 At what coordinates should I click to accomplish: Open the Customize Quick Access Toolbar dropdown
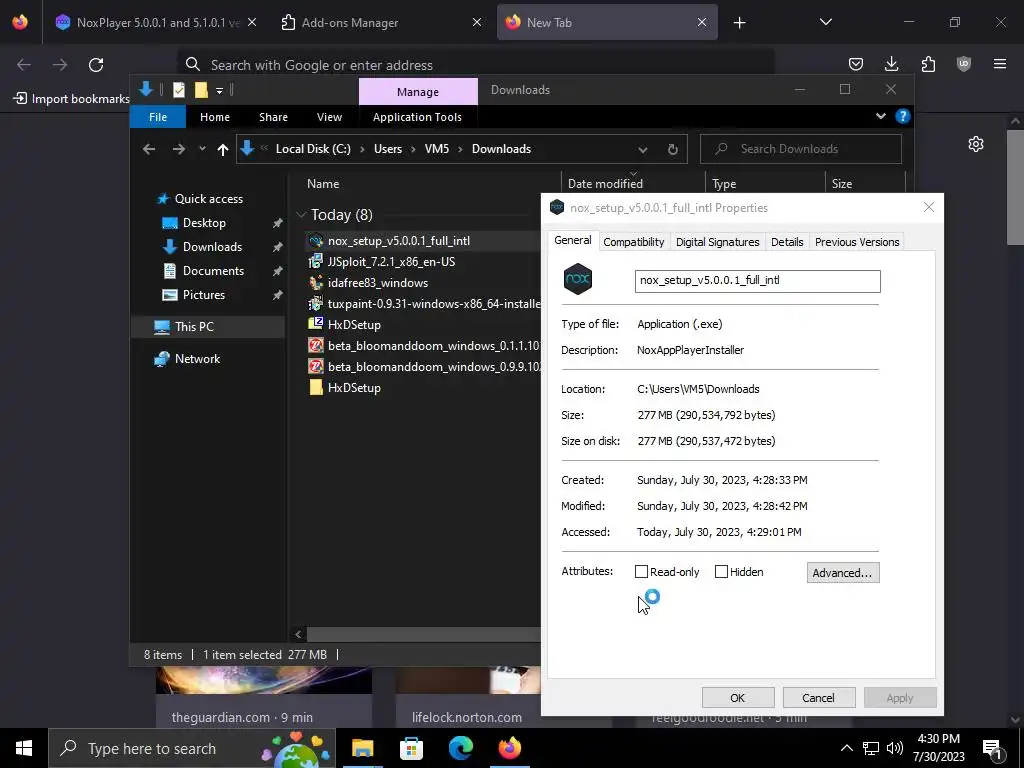(x=219, y=90)
